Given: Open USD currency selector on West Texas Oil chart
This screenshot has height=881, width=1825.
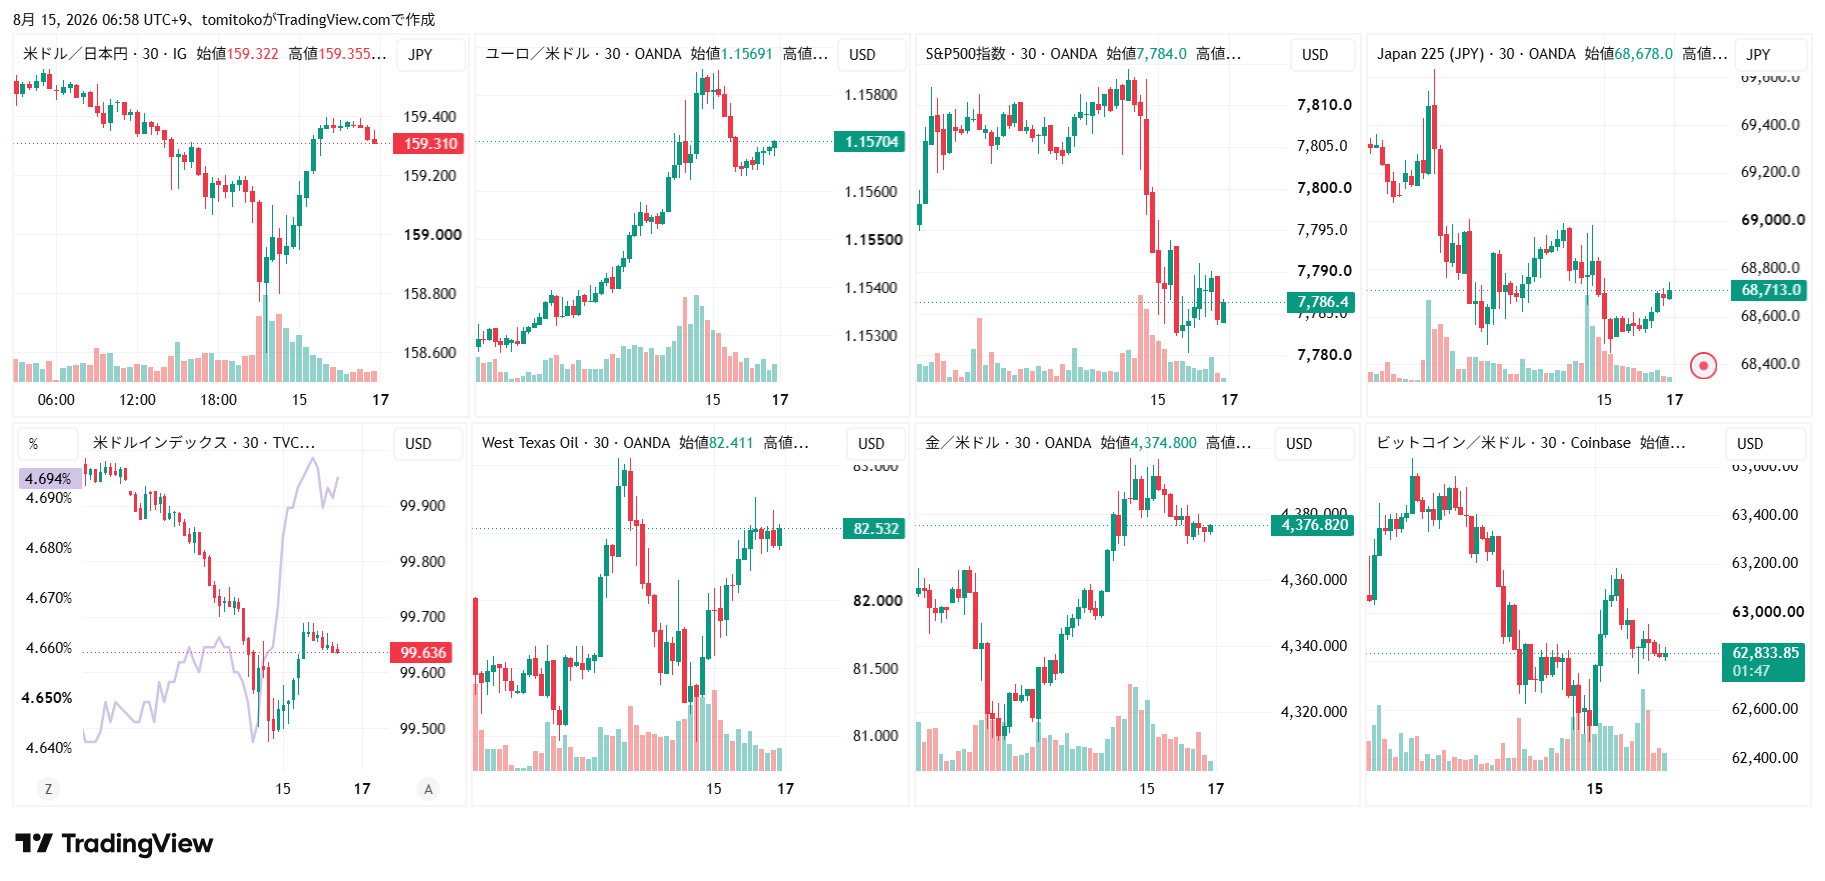Looking at the screenshot, I should tap(877, 444).
